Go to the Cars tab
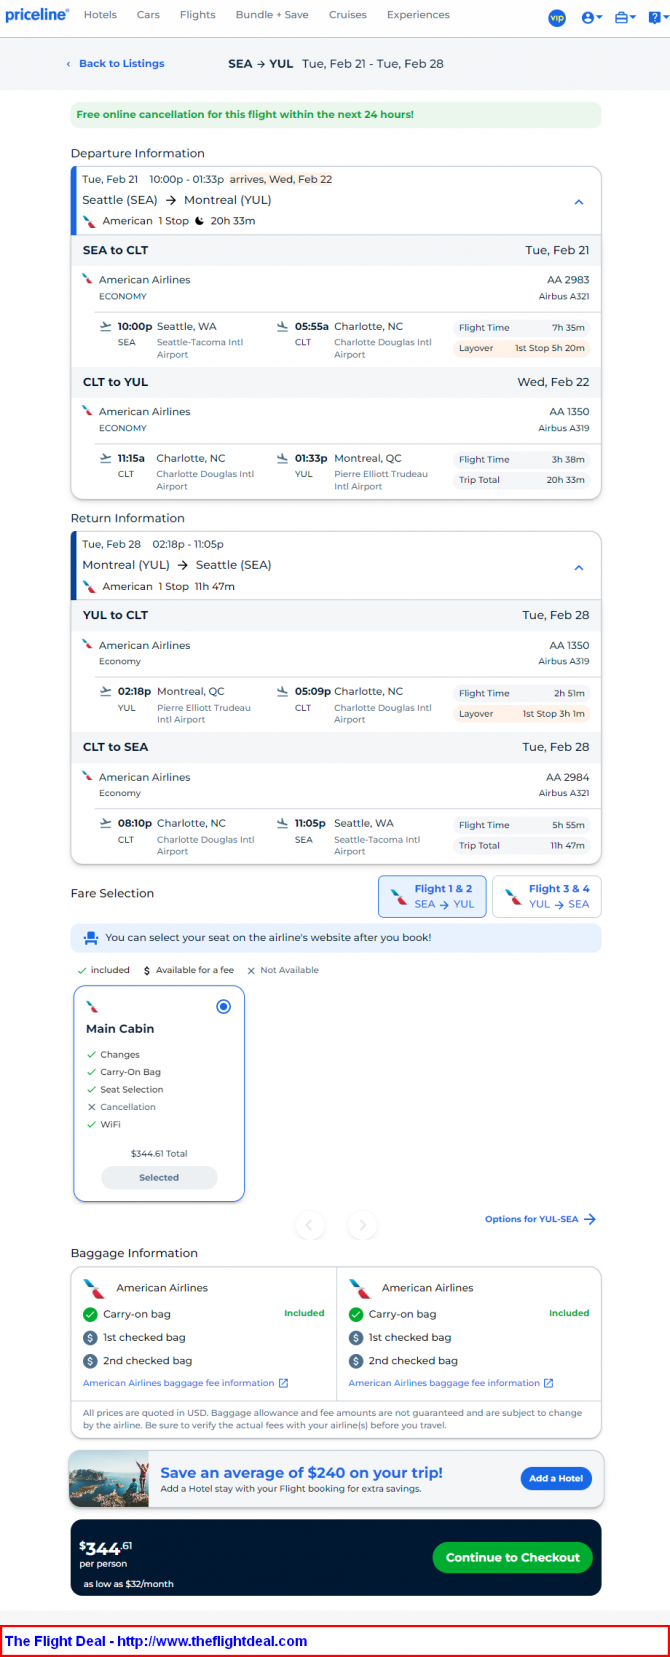Viewport: 670px width, 1657px height. coord(148,15)
